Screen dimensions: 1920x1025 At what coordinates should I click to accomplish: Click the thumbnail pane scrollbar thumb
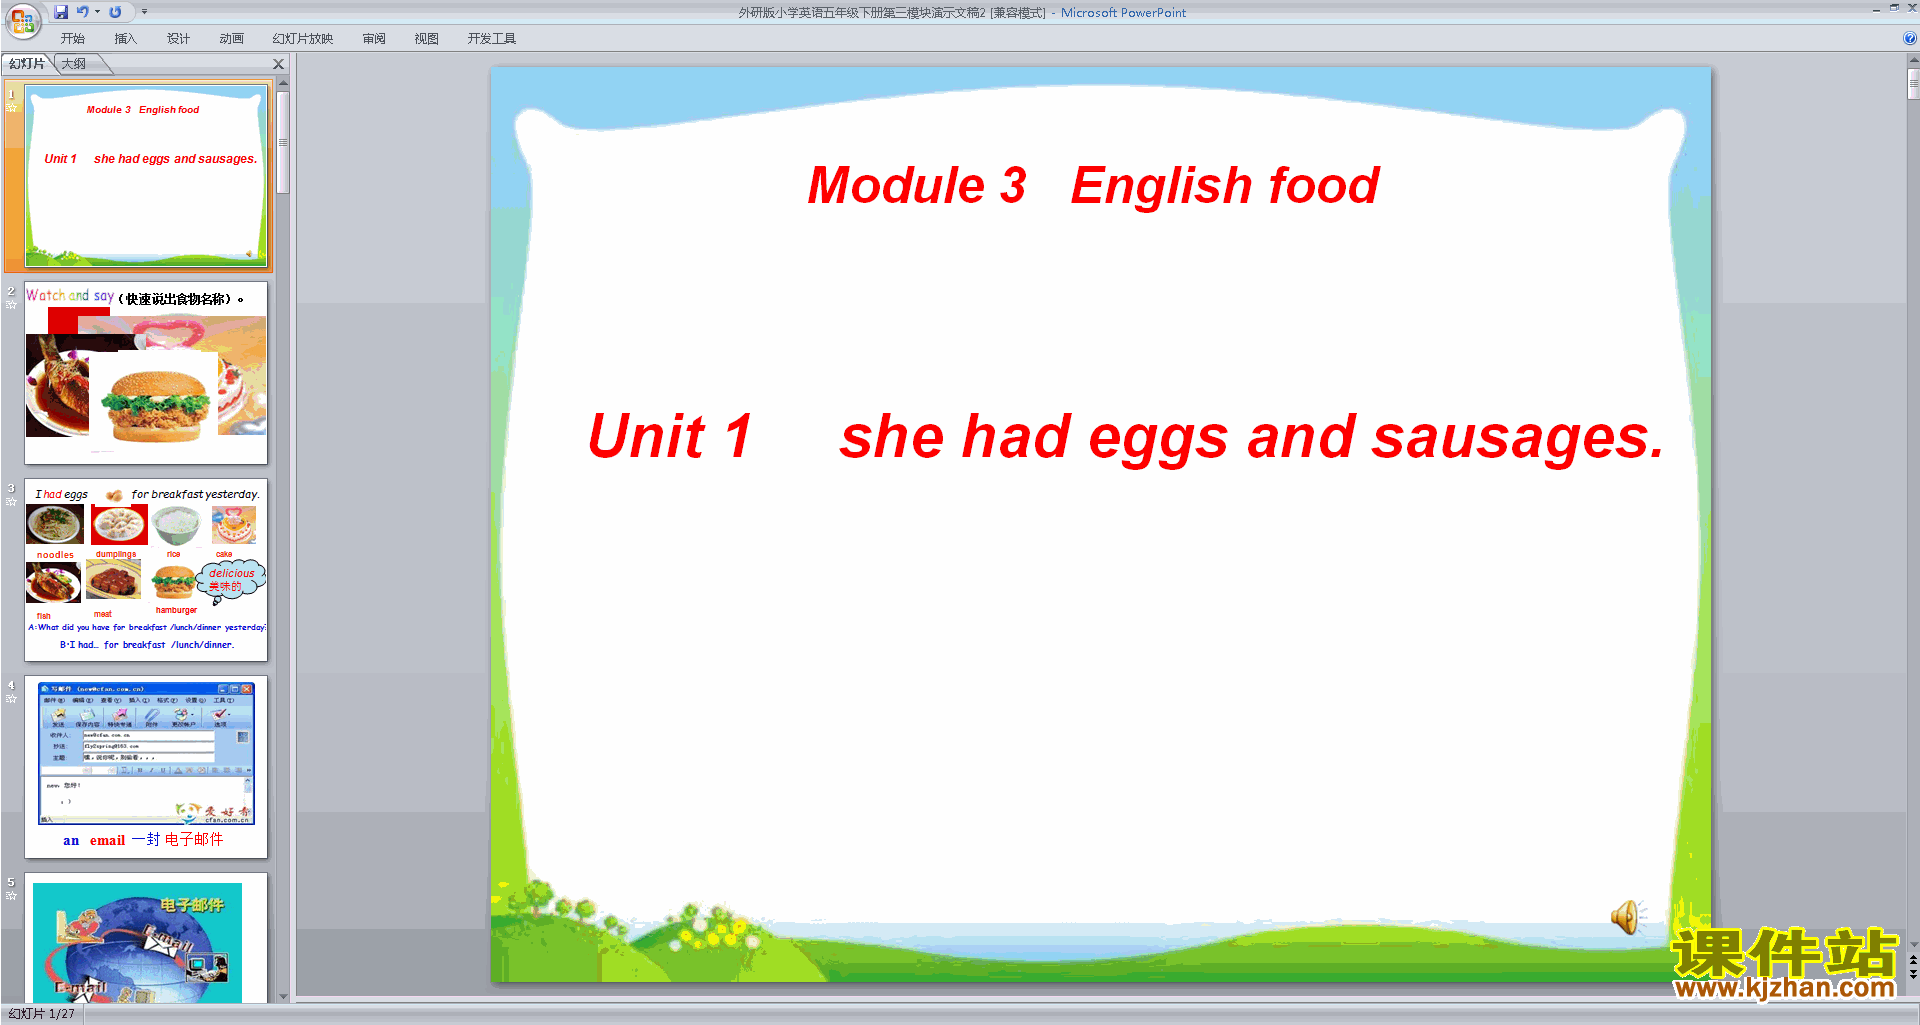coord(283,142)
